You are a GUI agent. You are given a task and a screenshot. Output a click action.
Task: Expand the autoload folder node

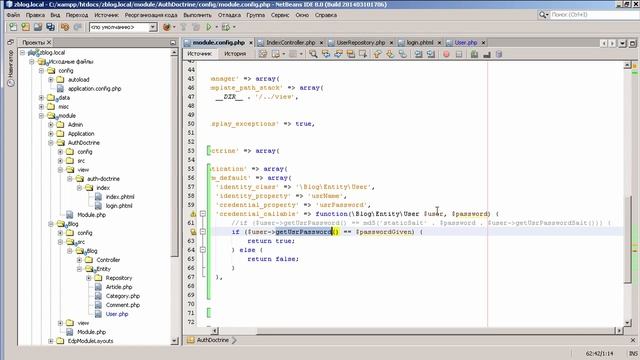pyautogui.click(x=51, y=80)
